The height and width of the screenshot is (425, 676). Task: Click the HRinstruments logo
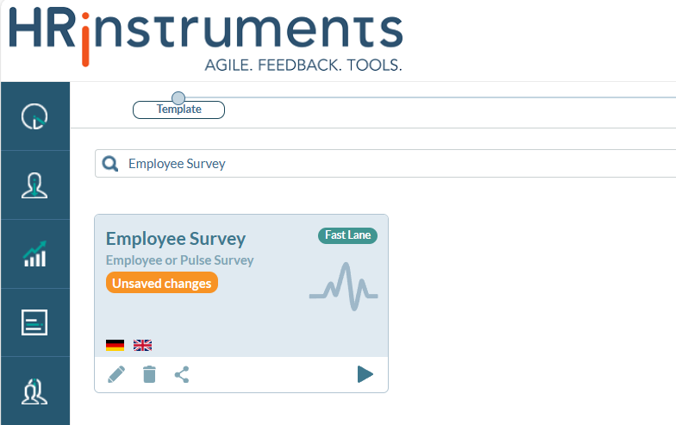[x=206, y=39]
